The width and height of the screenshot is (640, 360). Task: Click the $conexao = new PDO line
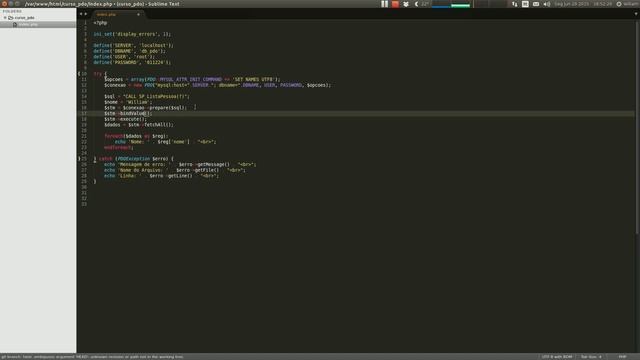pyautogui.click(x=218, y=85)
